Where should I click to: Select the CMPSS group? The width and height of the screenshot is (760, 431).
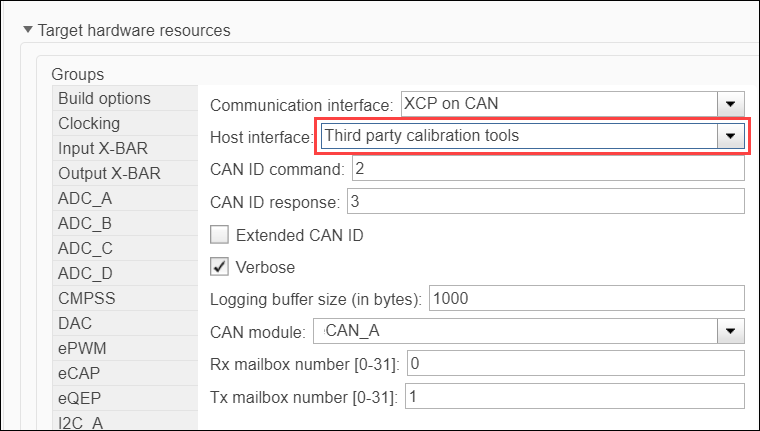click(x=84, y=299)
